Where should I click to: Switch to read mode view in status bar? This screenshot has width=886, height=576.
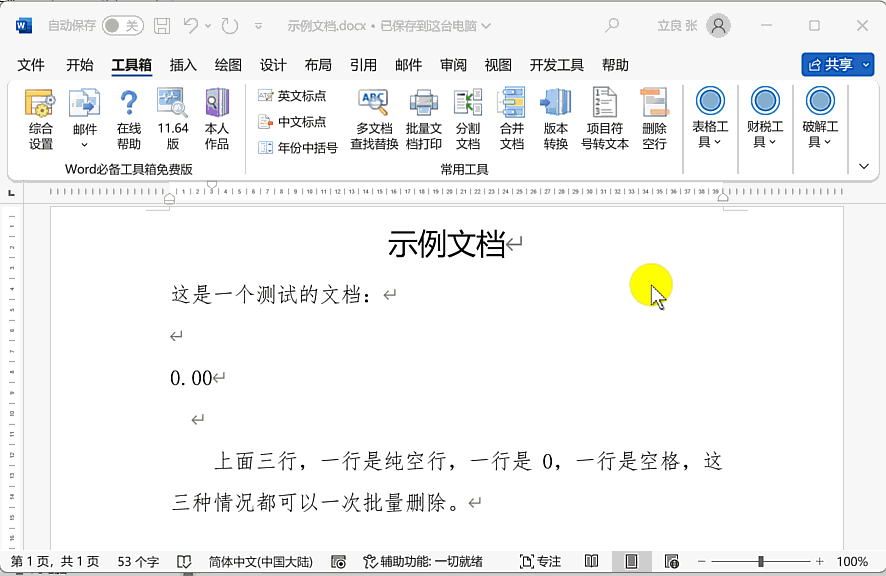click(x=592, y=561)
